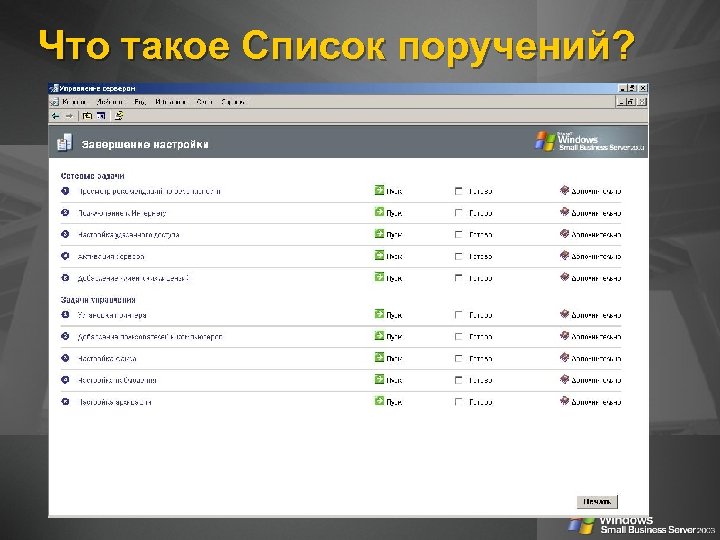This screenshot has height=540, width=720.
Task: Check Готово for Настройка наблюдения
Action: tap(458, 380)
